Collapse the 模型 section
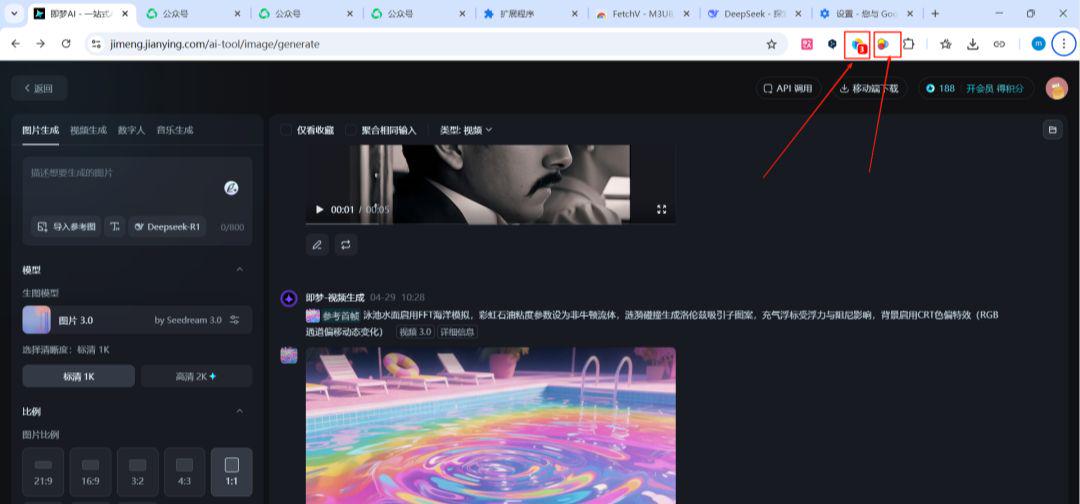1080x504 pixels. 239,270
